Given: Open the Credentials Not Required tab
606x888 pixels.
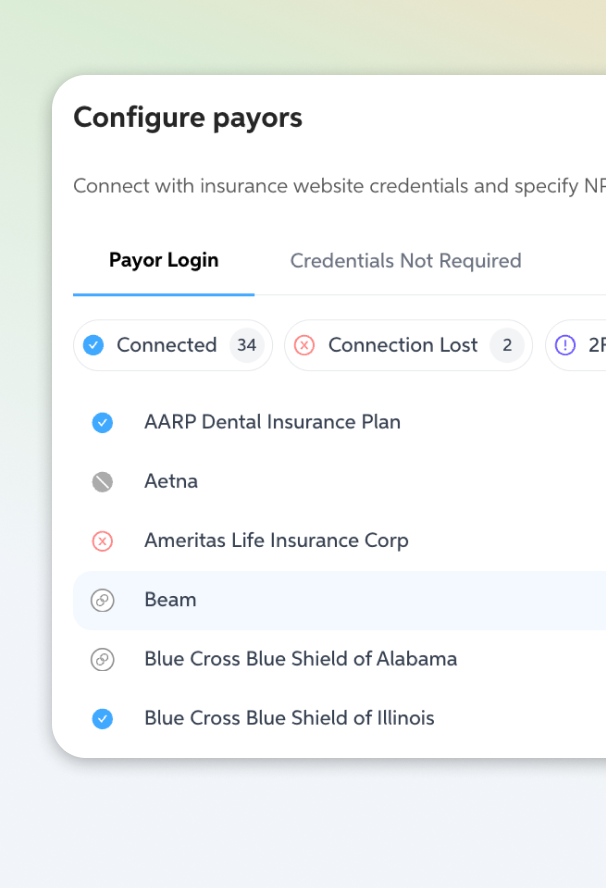Looking at the screenshot, I should 405,261.
